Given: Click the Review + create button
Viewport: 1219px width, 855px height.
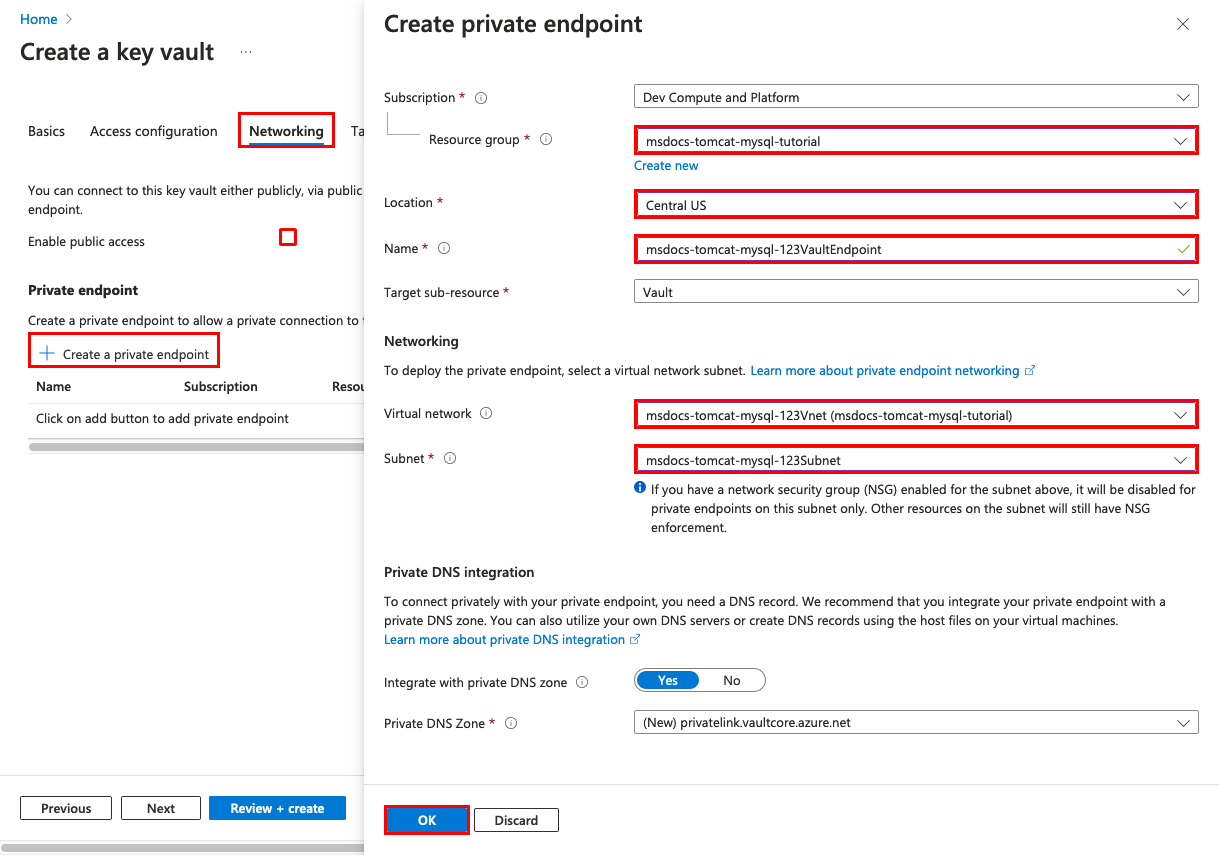Looking at the screenshot, I should click(x=277, y=808).
